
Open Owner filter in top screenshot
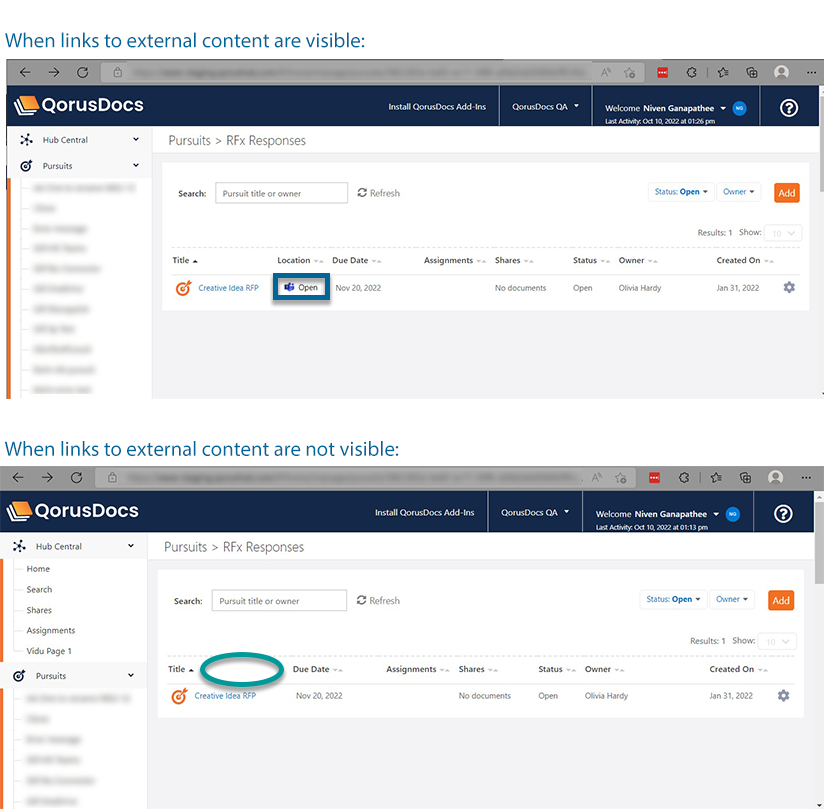[738, 192]
